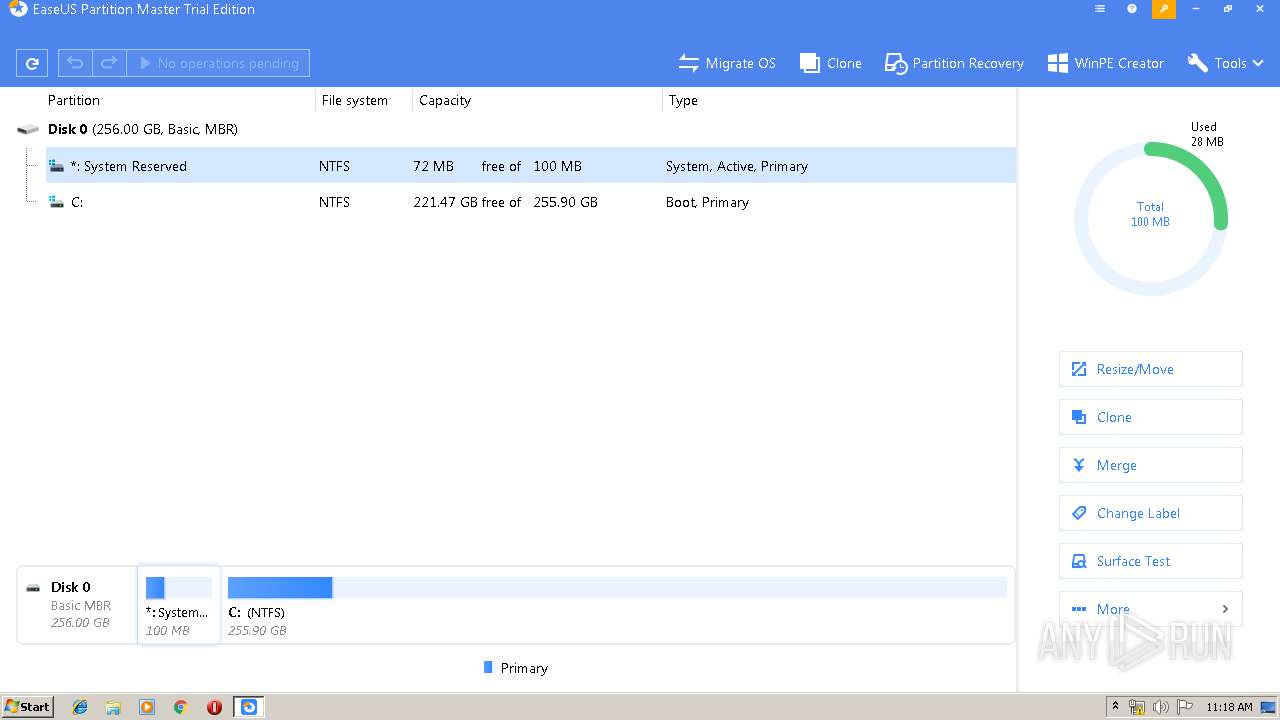1280x720 pixels.
Task: Click the Resize/Move icon in the side panel
Action: [x=1079, y=369]
